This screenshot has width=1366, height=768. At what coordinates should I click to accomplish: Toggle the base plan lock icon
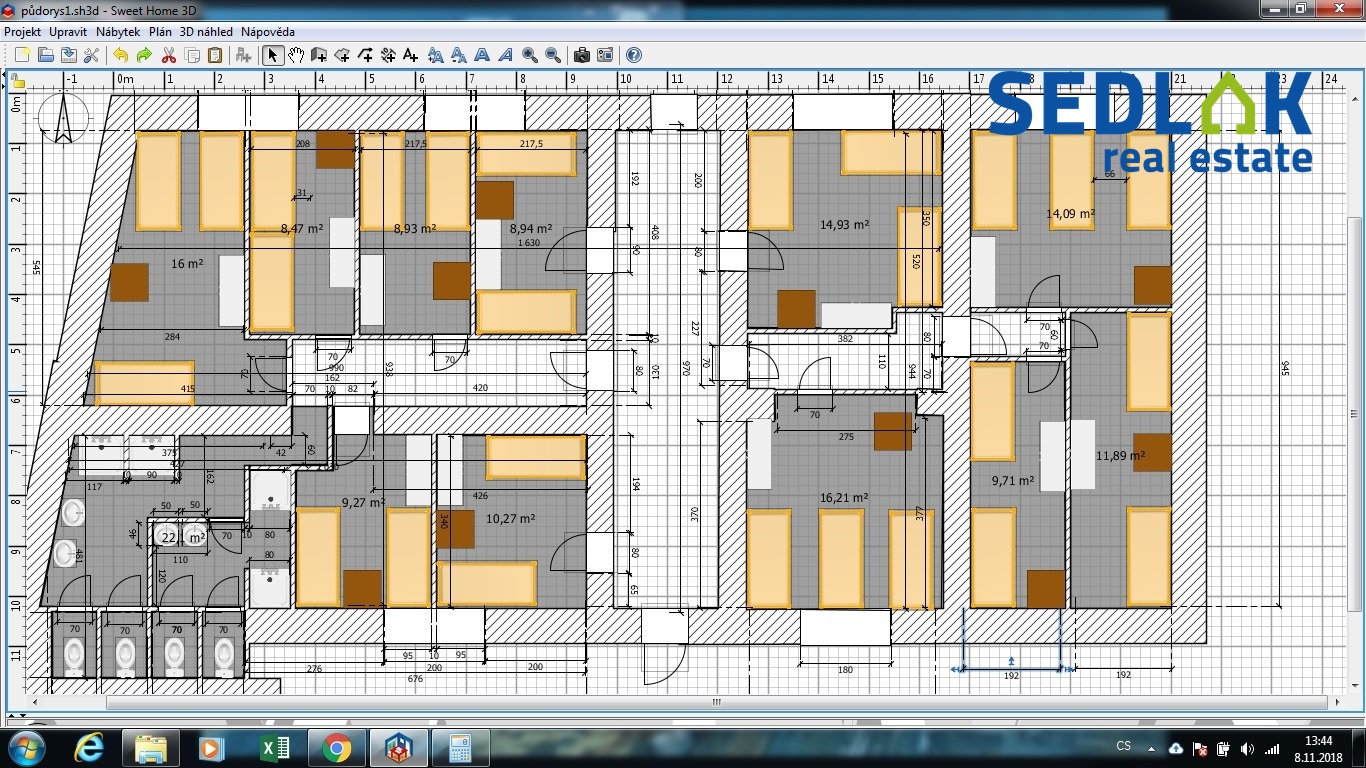click(17, 81)
